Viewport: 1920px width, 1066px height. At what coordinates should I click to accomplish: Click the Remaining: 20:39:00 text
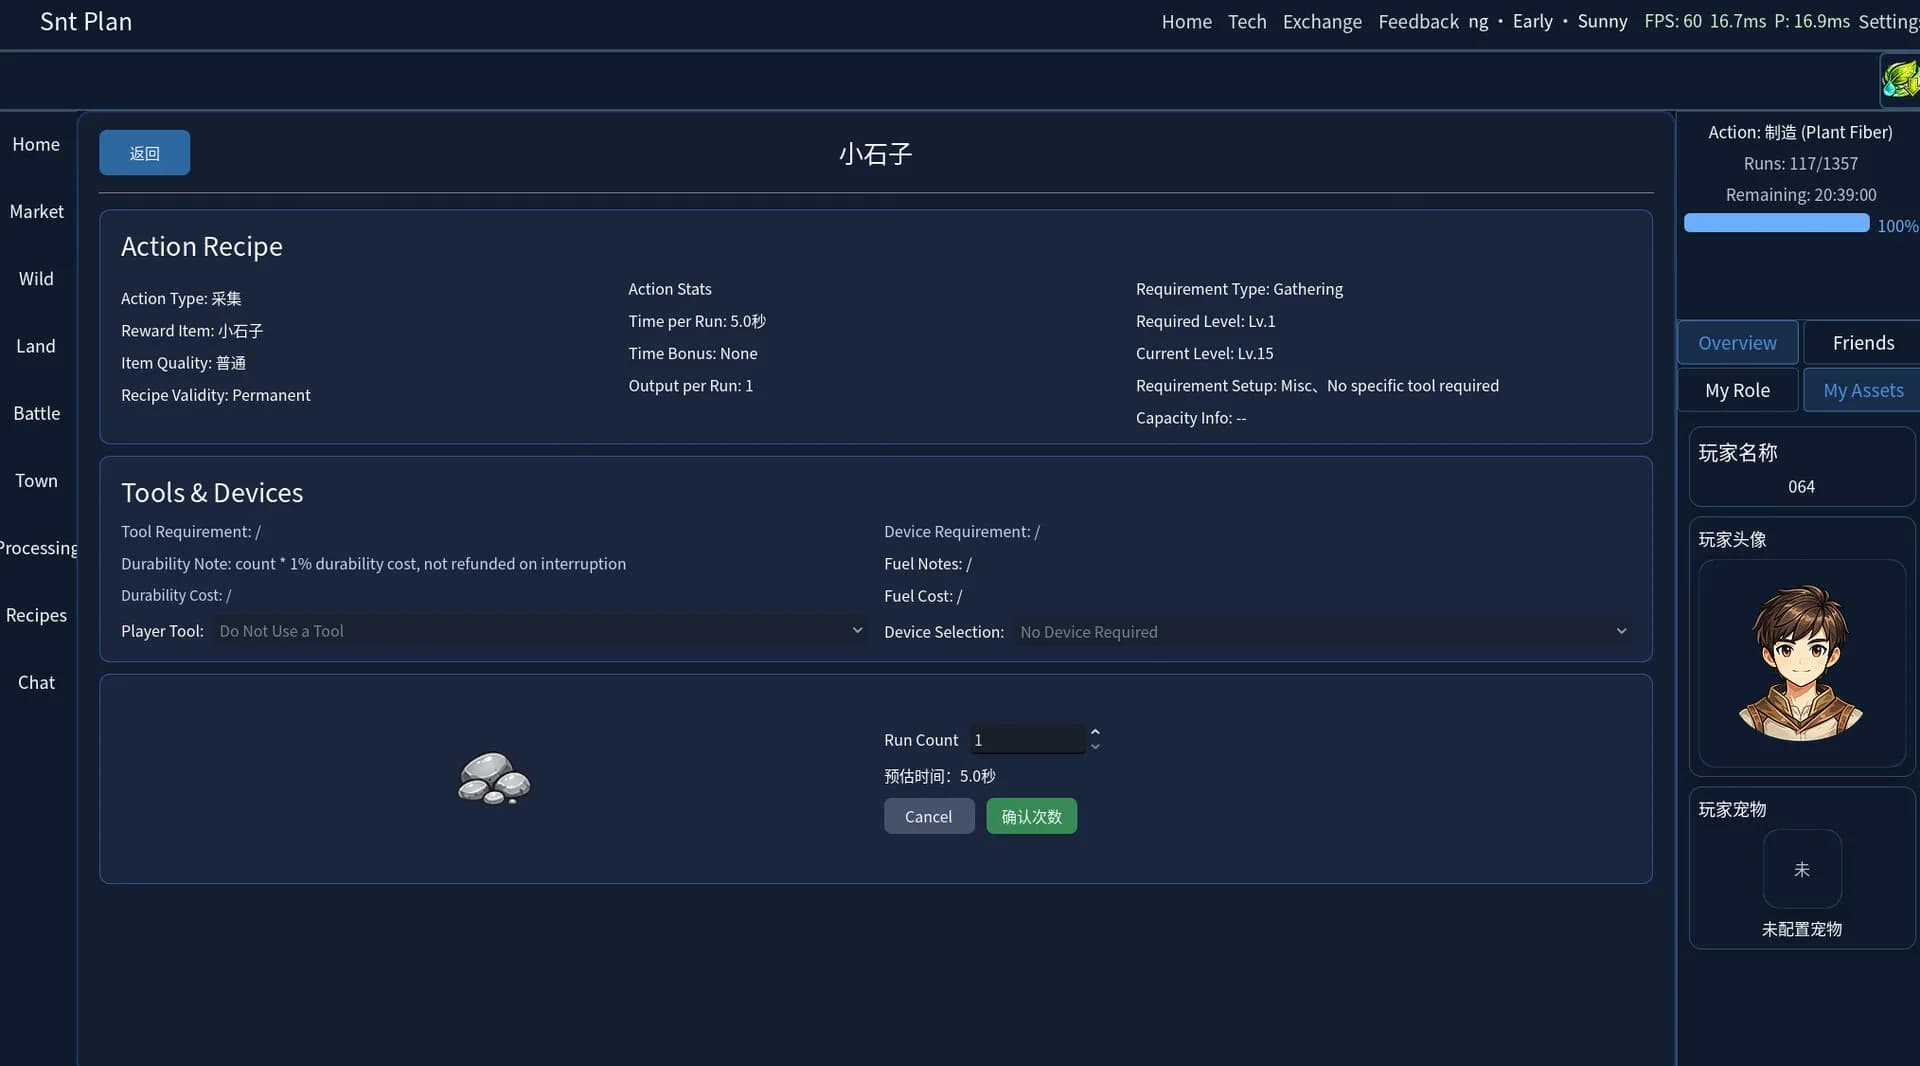1800,195
